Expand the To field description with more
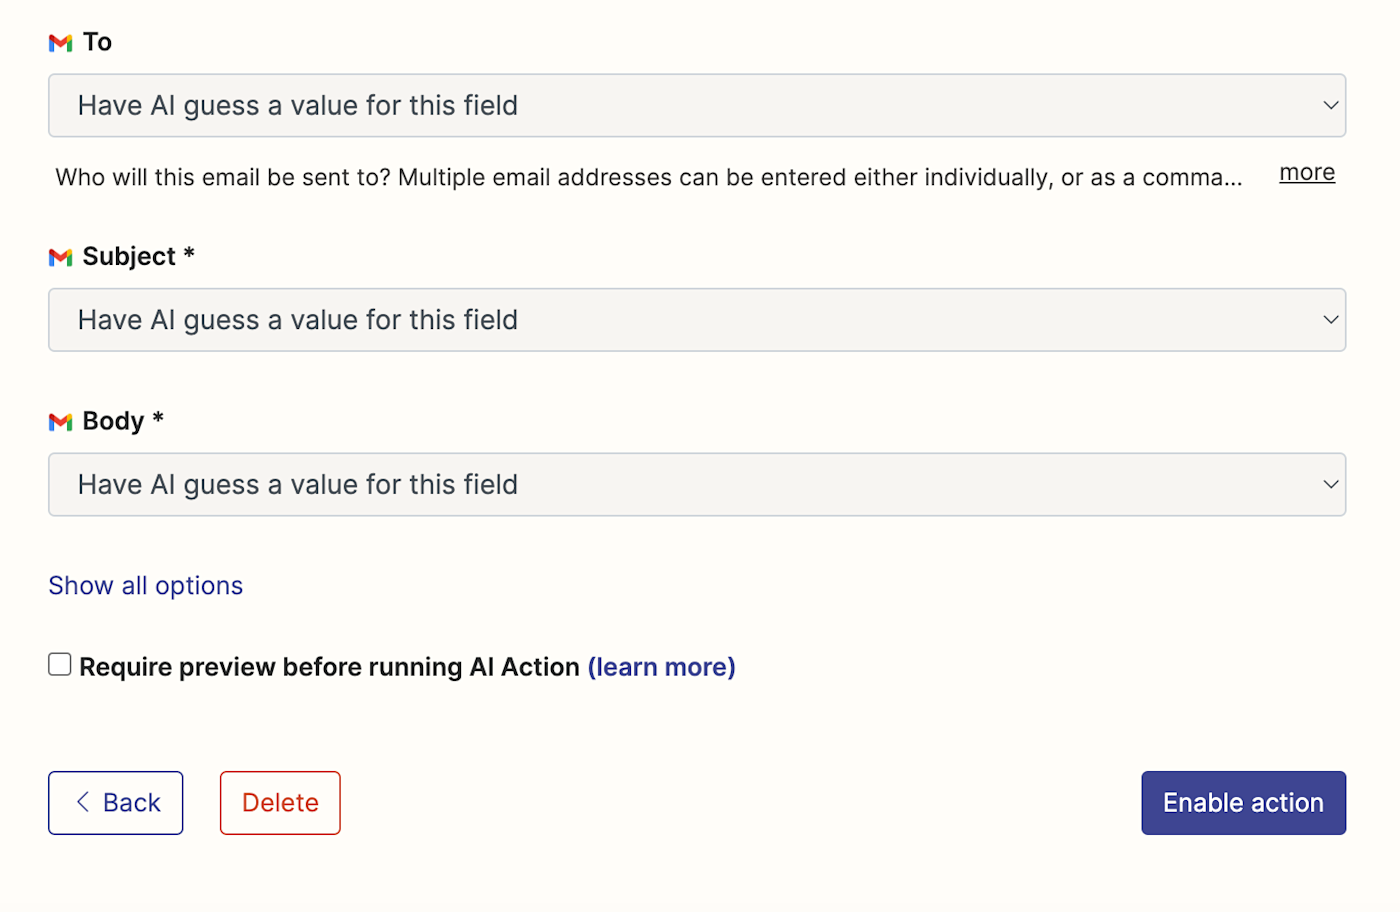The image size is (1400, 912). click(x=1306, y=173)
